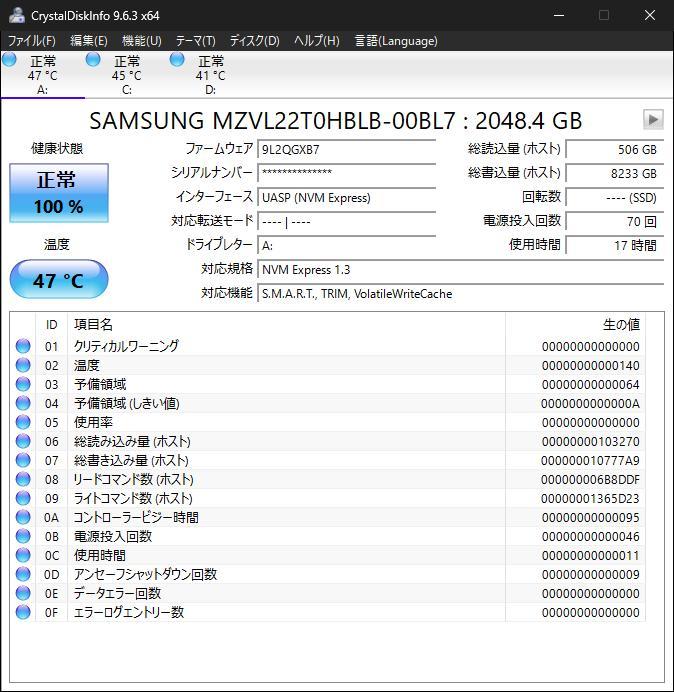Click the blue status orb for disk D:
The width and height of the screenshot is (674, 692).
(177, 59)
